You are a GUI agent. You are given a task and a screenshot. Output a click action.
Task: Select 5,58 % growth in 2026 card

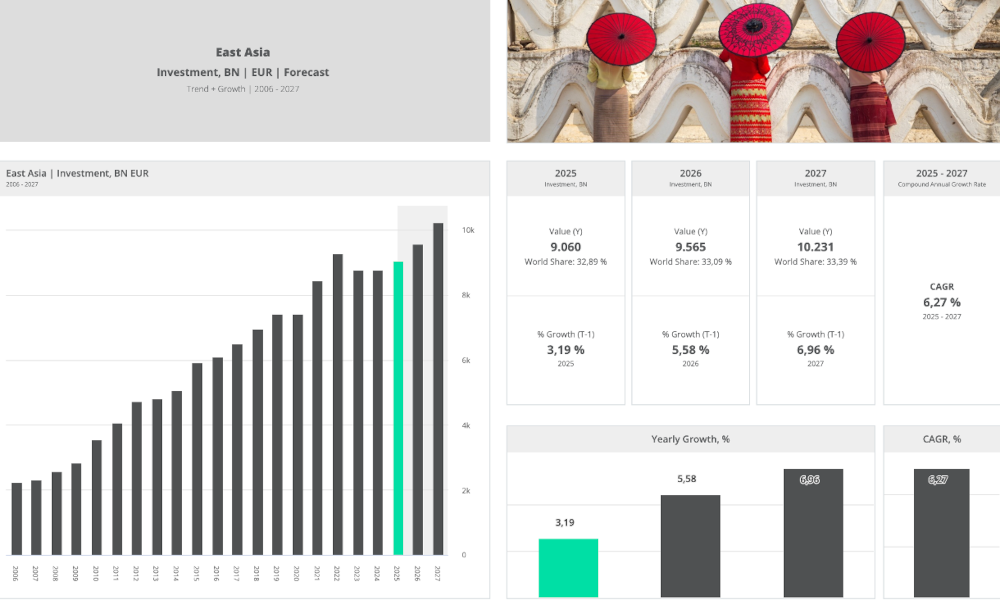tap(690, 350)
